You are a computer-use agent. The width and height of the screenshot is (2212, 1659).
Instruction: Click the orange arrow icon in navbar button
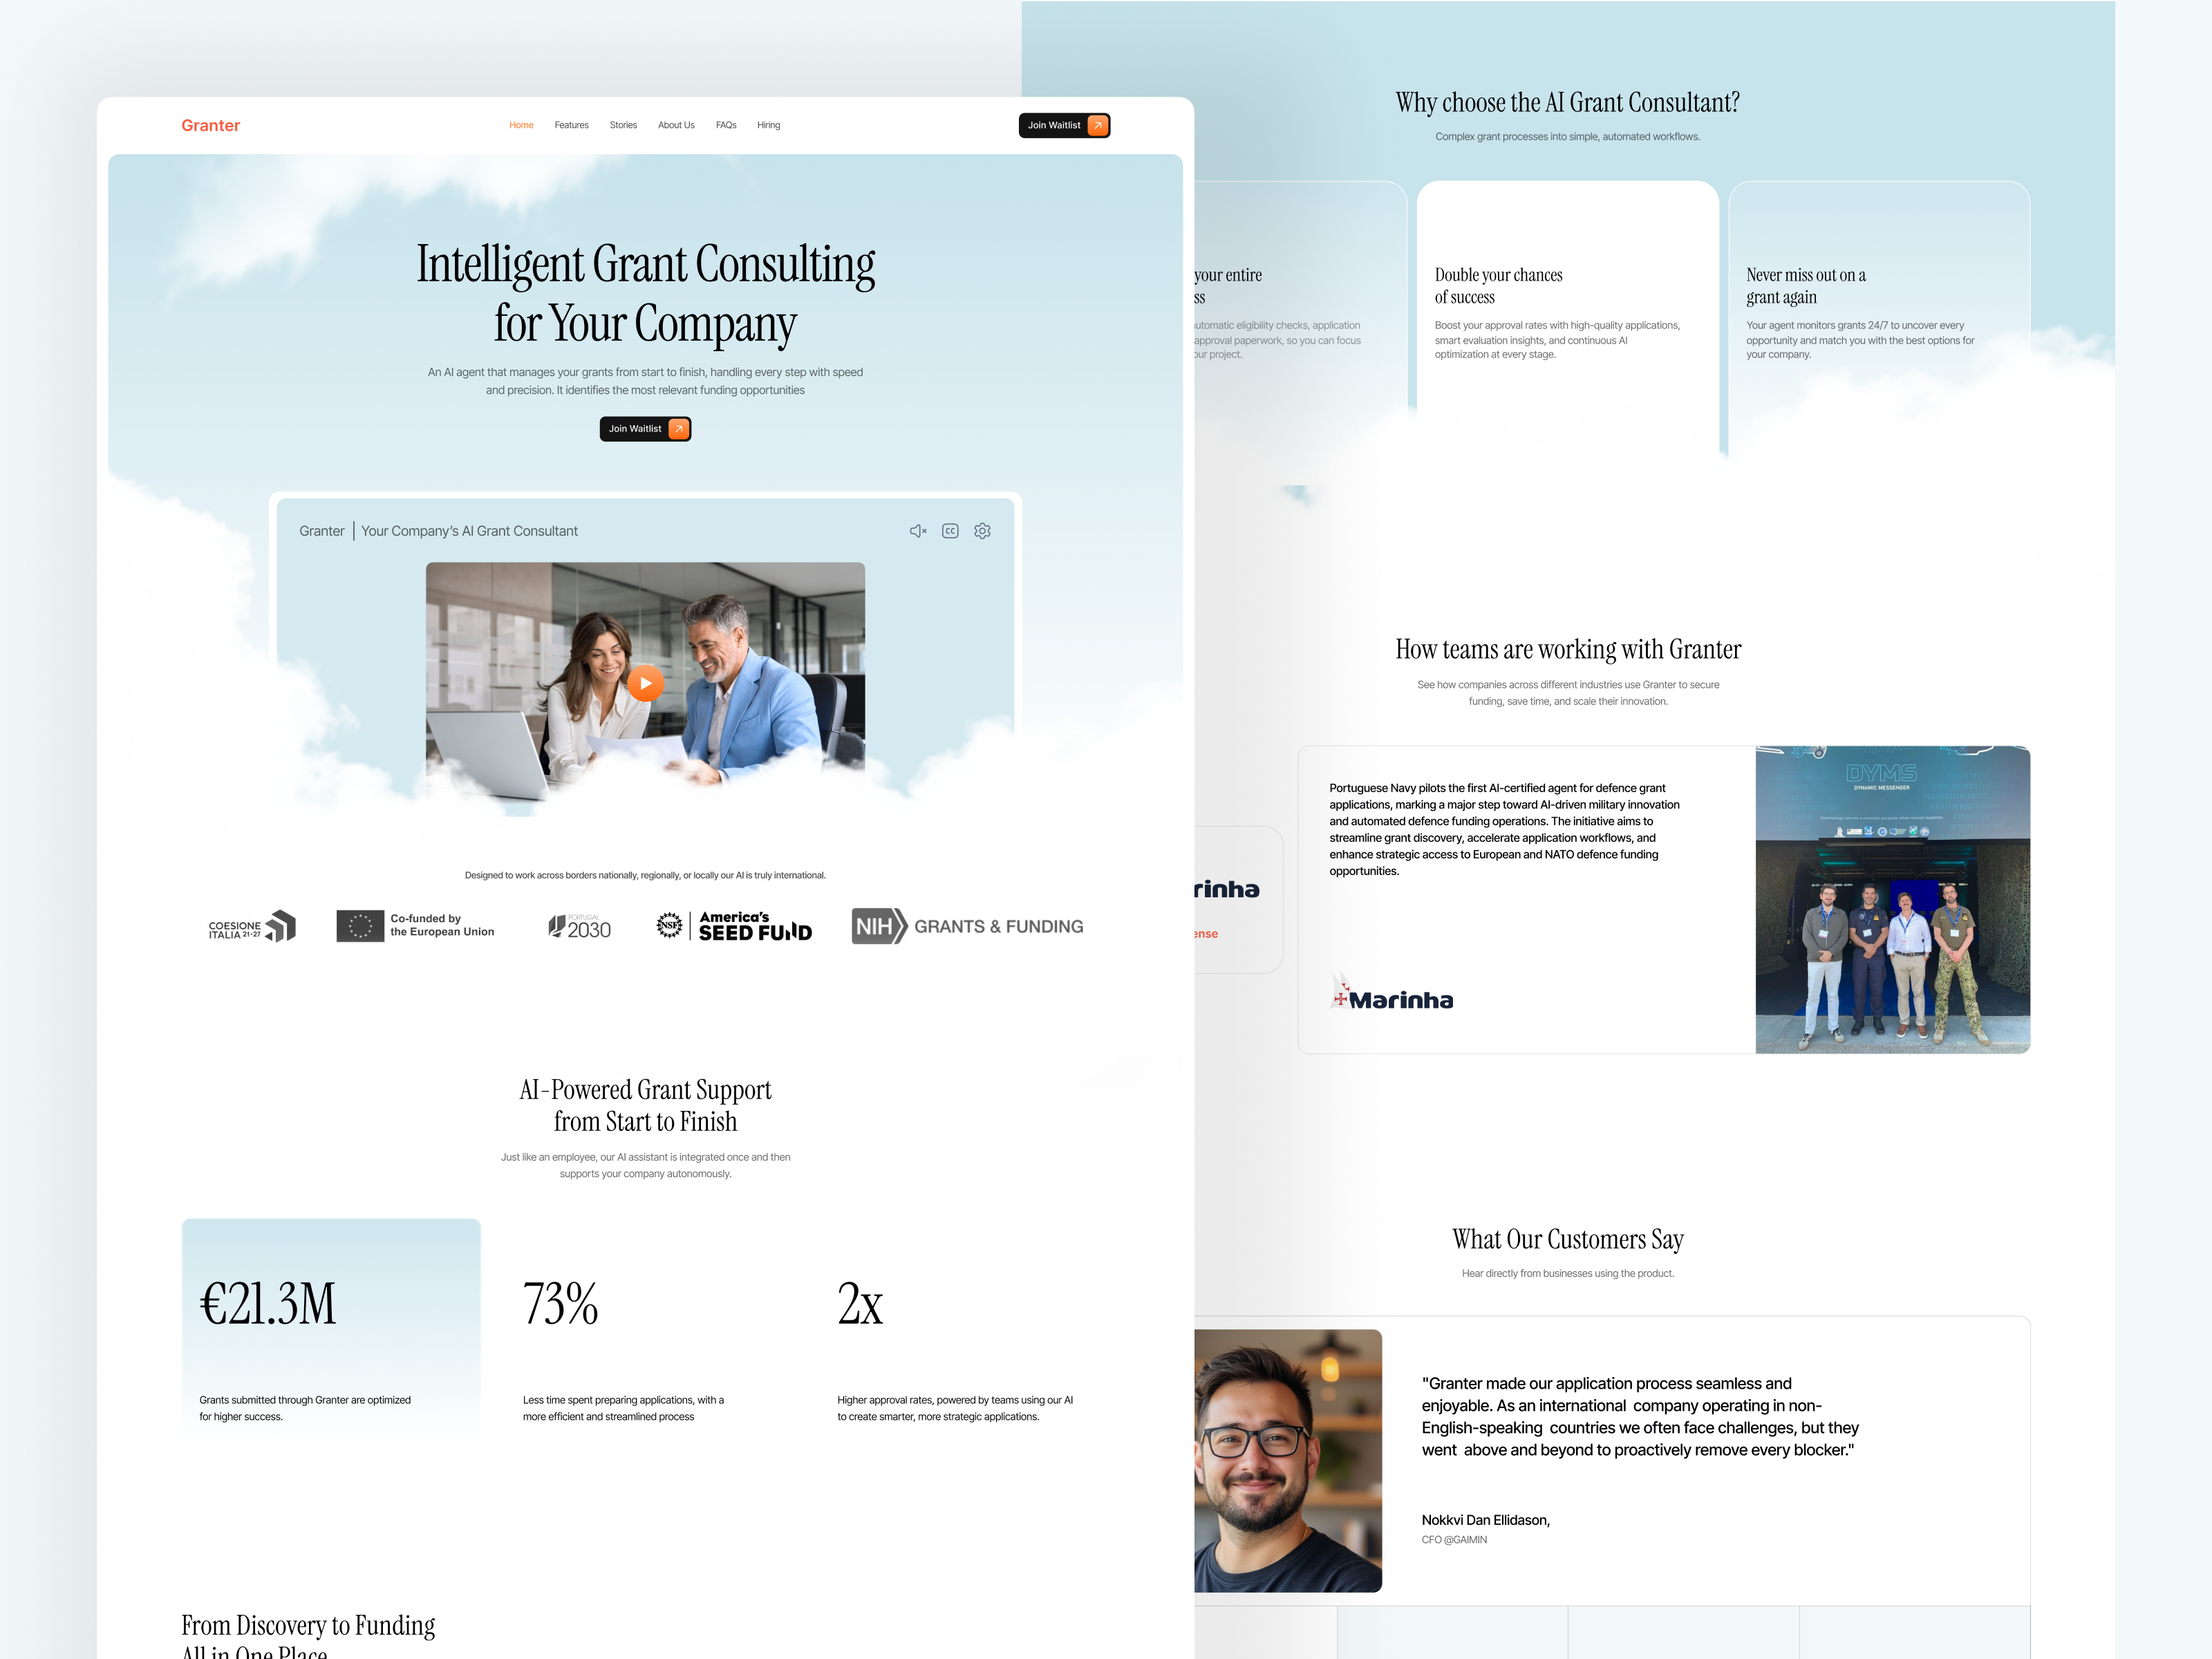(x=1097, y=125)
